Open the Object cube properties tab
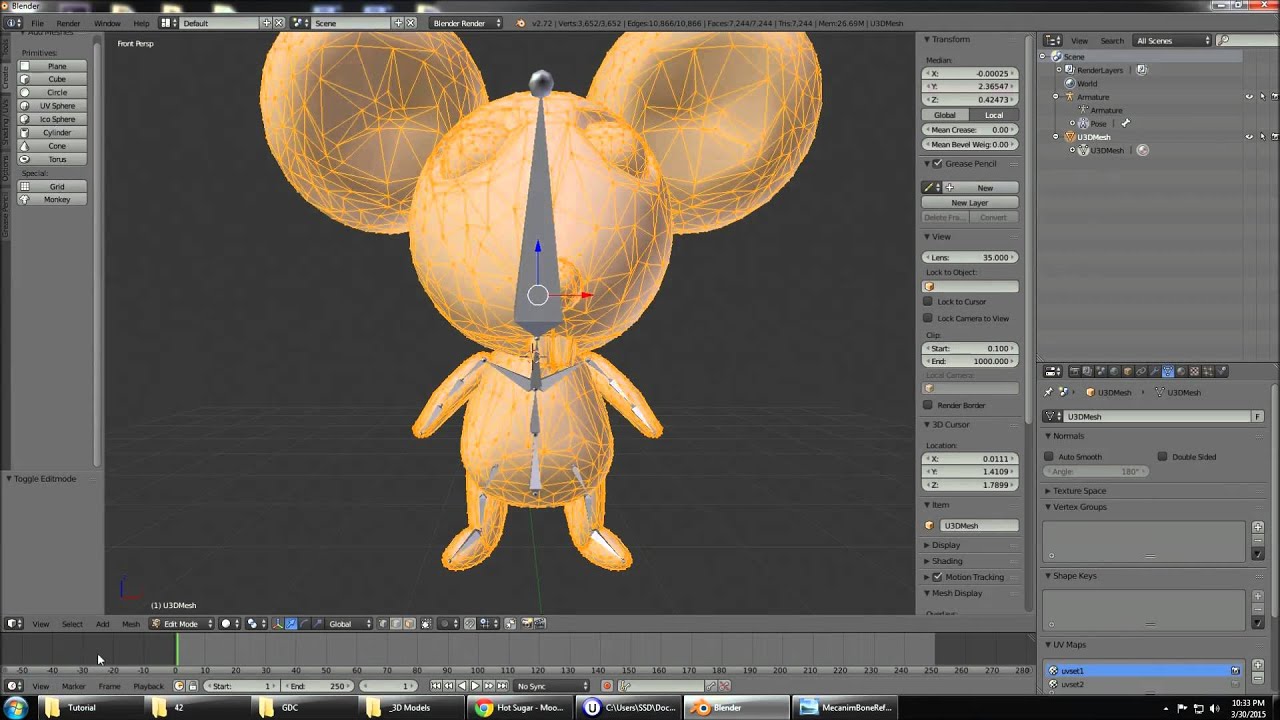The width and height of the screenshot is (1280, 720). pyautogui.click(x=1127, y=371)
